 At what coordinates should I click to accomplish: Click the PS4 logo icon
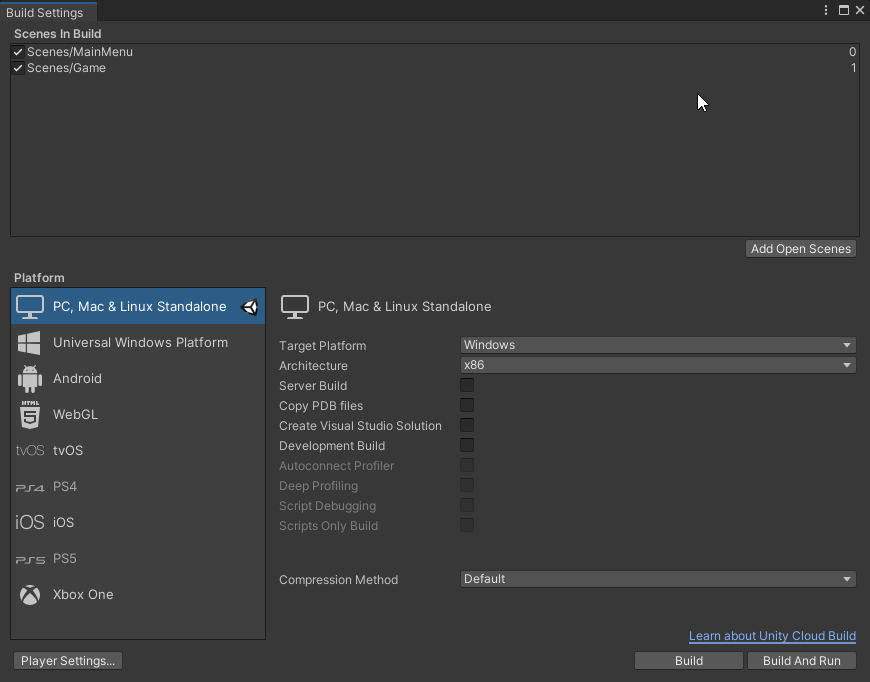(30, 488)
